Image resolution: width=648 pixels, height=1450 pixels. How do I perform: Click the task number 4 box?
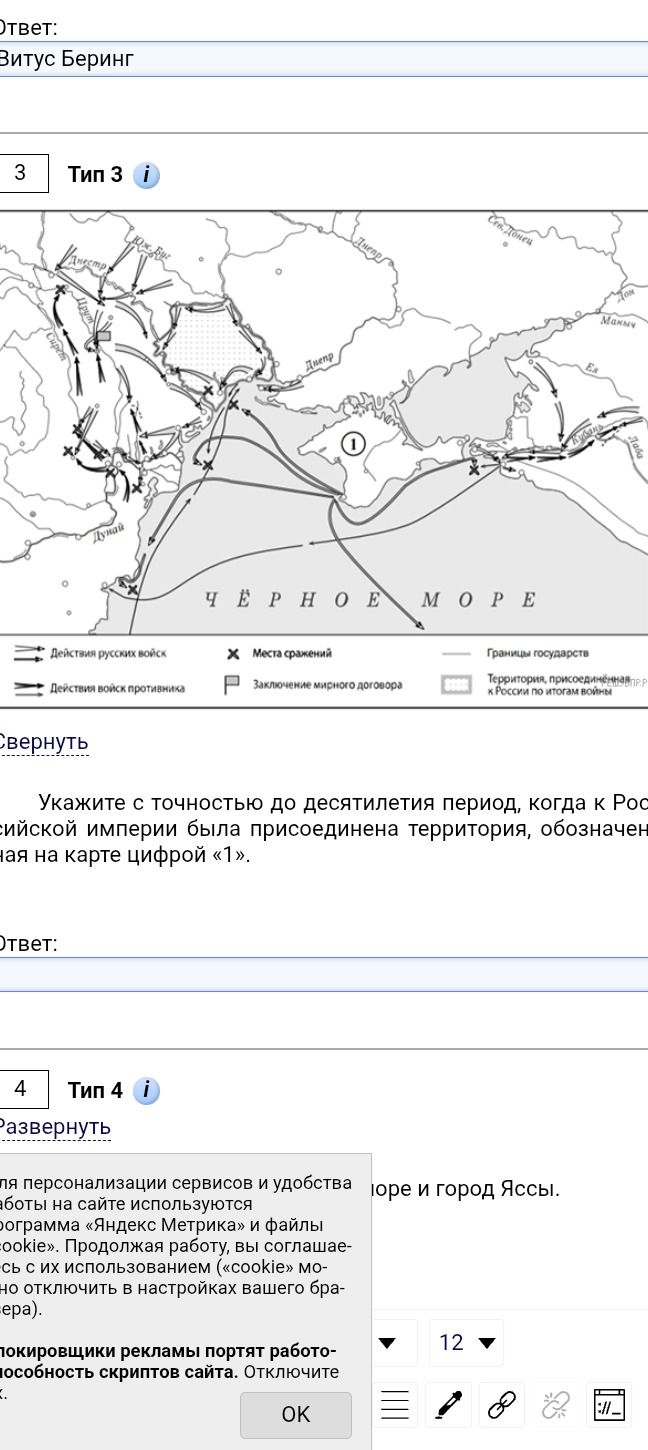(21, 1089)
